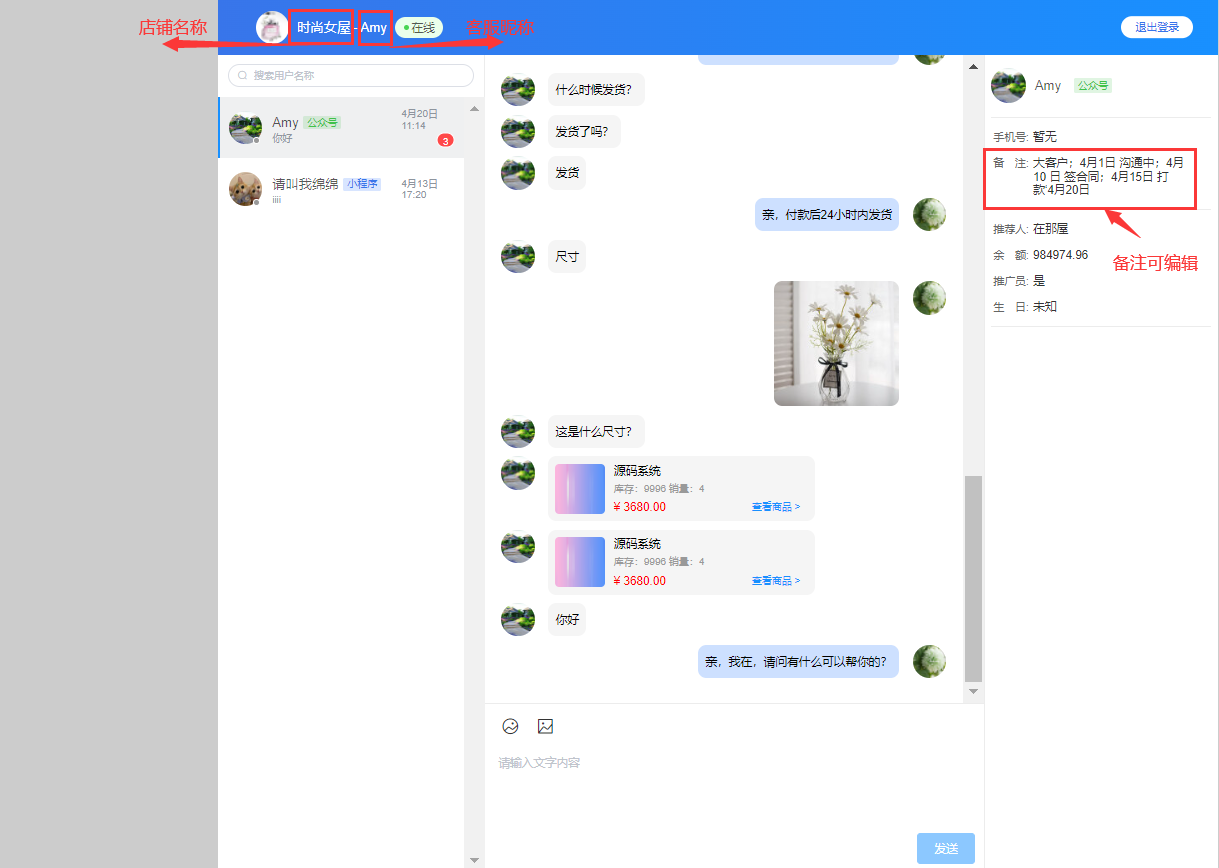
Task: Open the 请叫我绵绵 conversation
Action: (340, 189)
